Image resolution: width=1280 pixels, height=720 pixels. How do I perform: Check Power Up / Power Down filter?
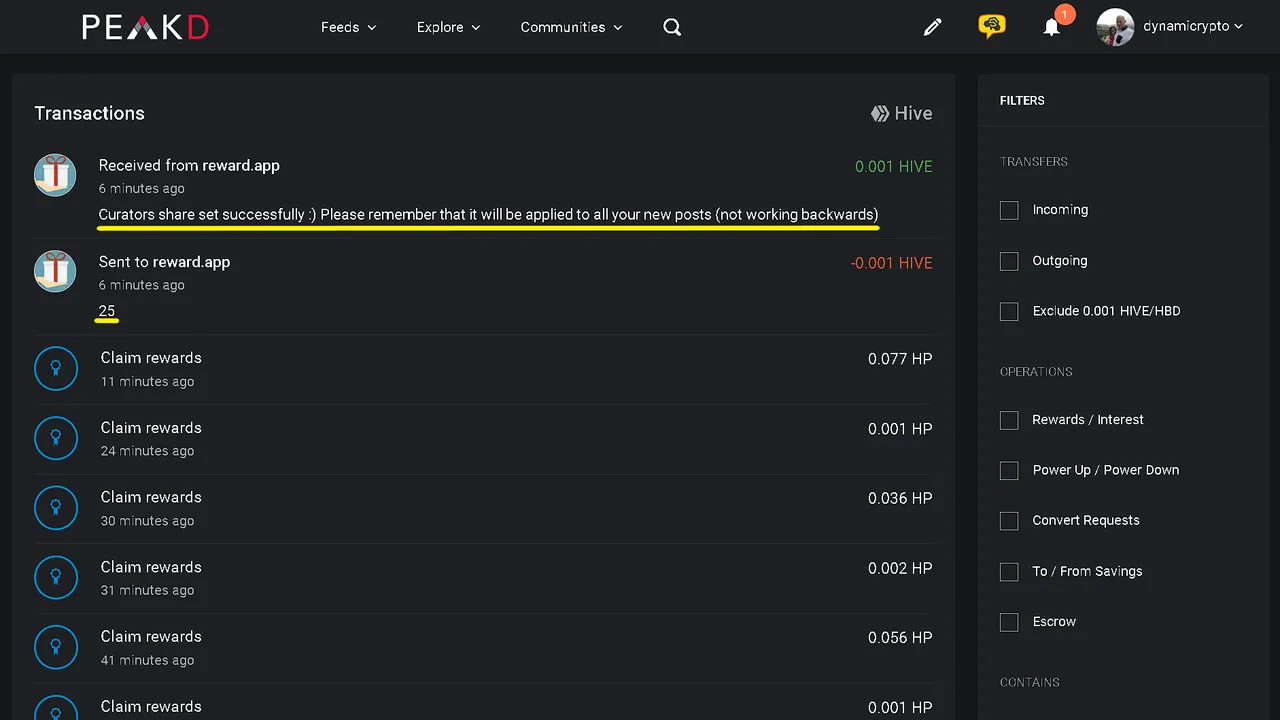pyautogui.click(x=1009, y=470)
